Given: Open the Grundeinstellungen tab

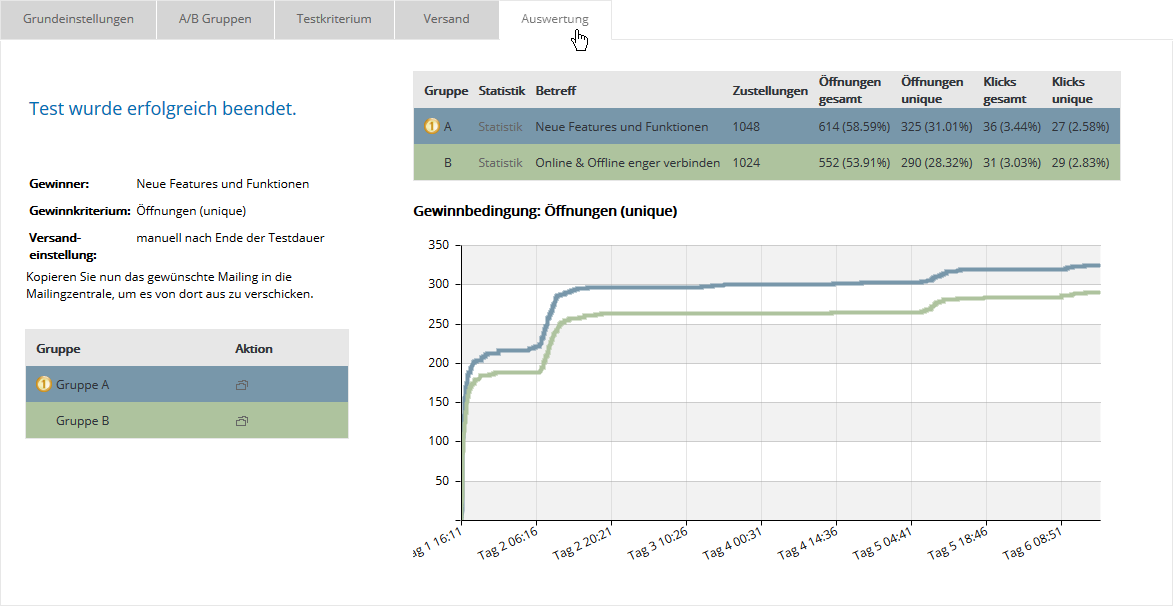Looking at the screenshot, I should [78, 19].
